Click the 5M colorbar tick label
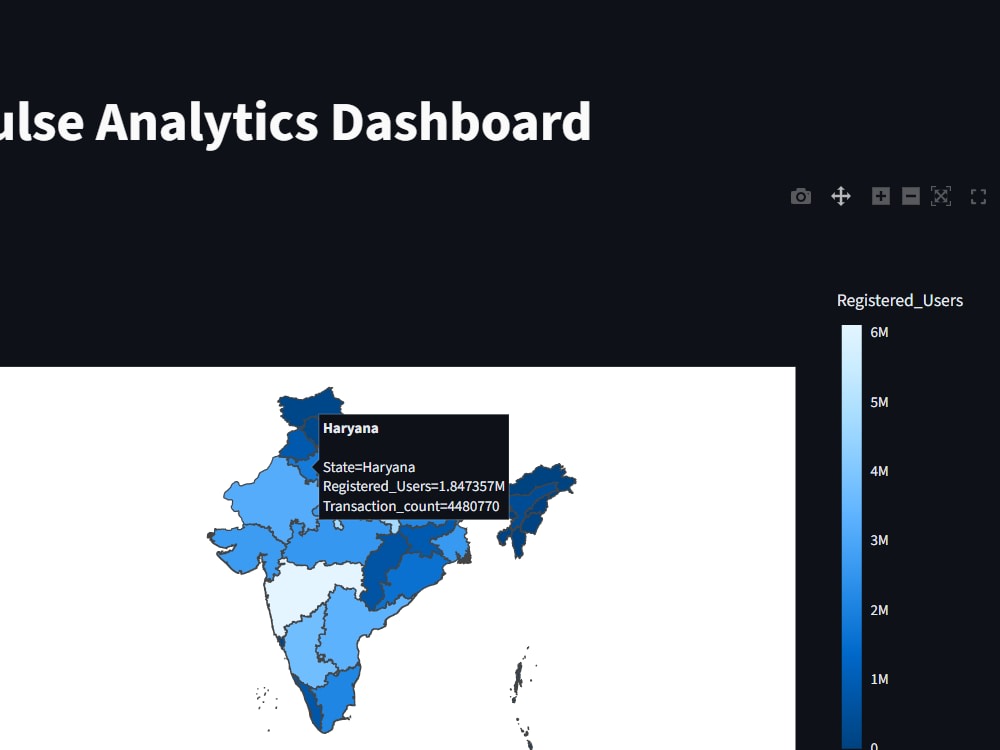 coord(879,402)
